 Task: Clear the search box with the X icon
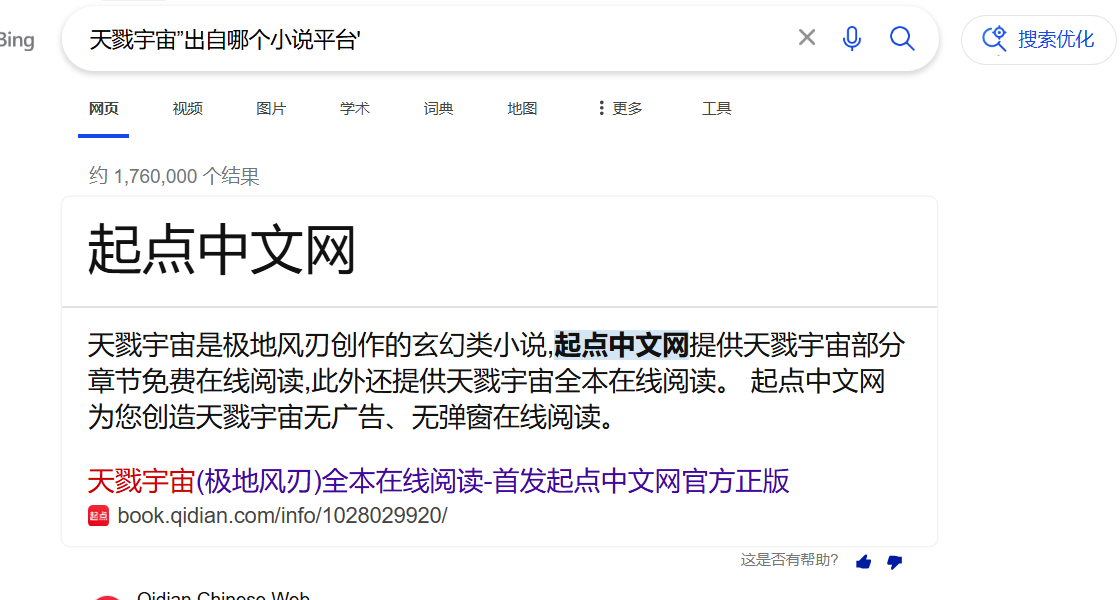(806, 37)
